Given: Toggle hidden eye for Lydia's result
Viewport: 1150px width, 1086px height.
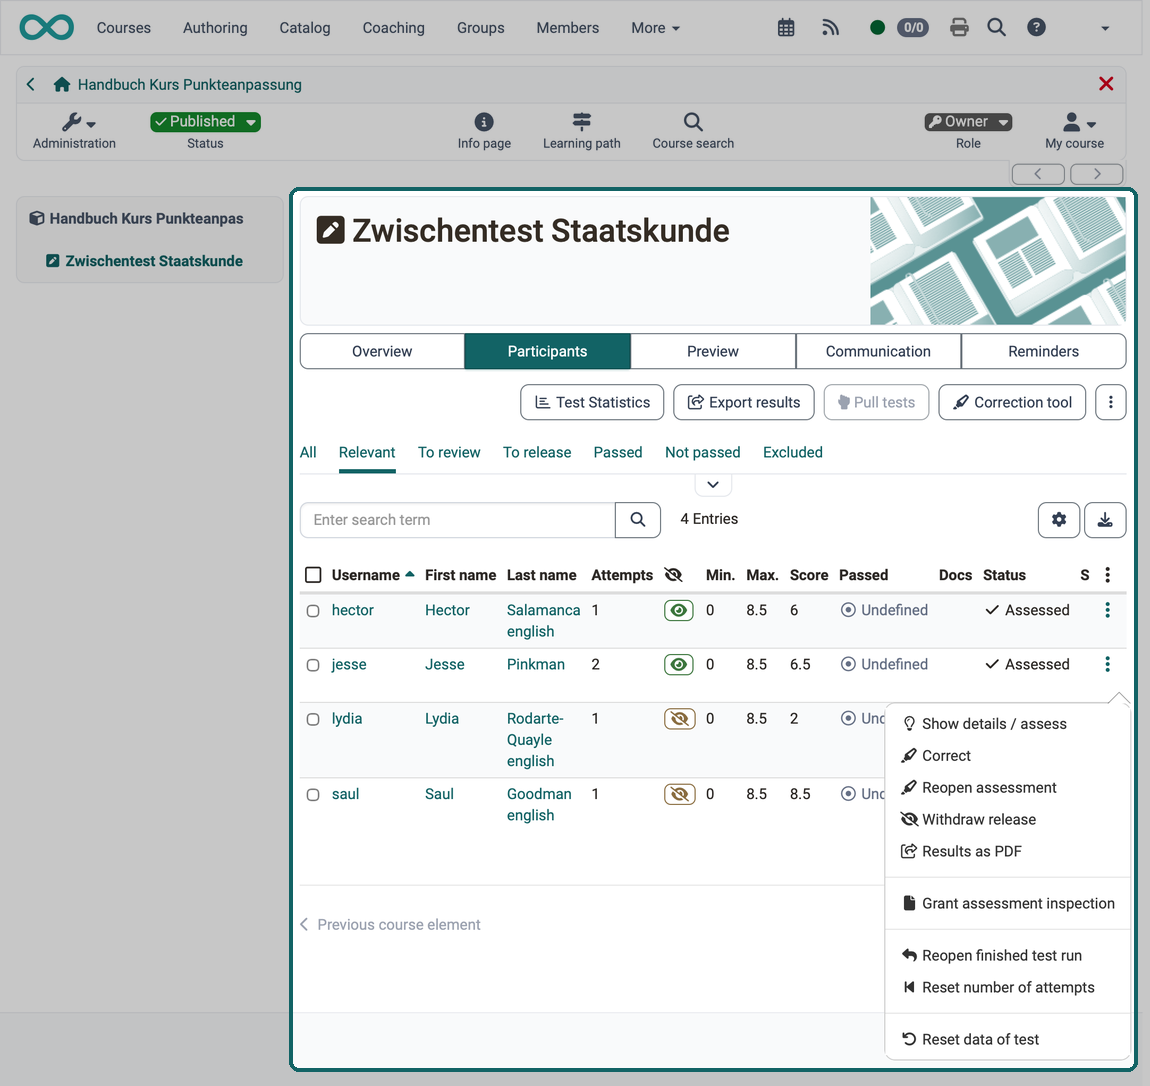Looking at the screenshot, I should click(x=680, y=719).
